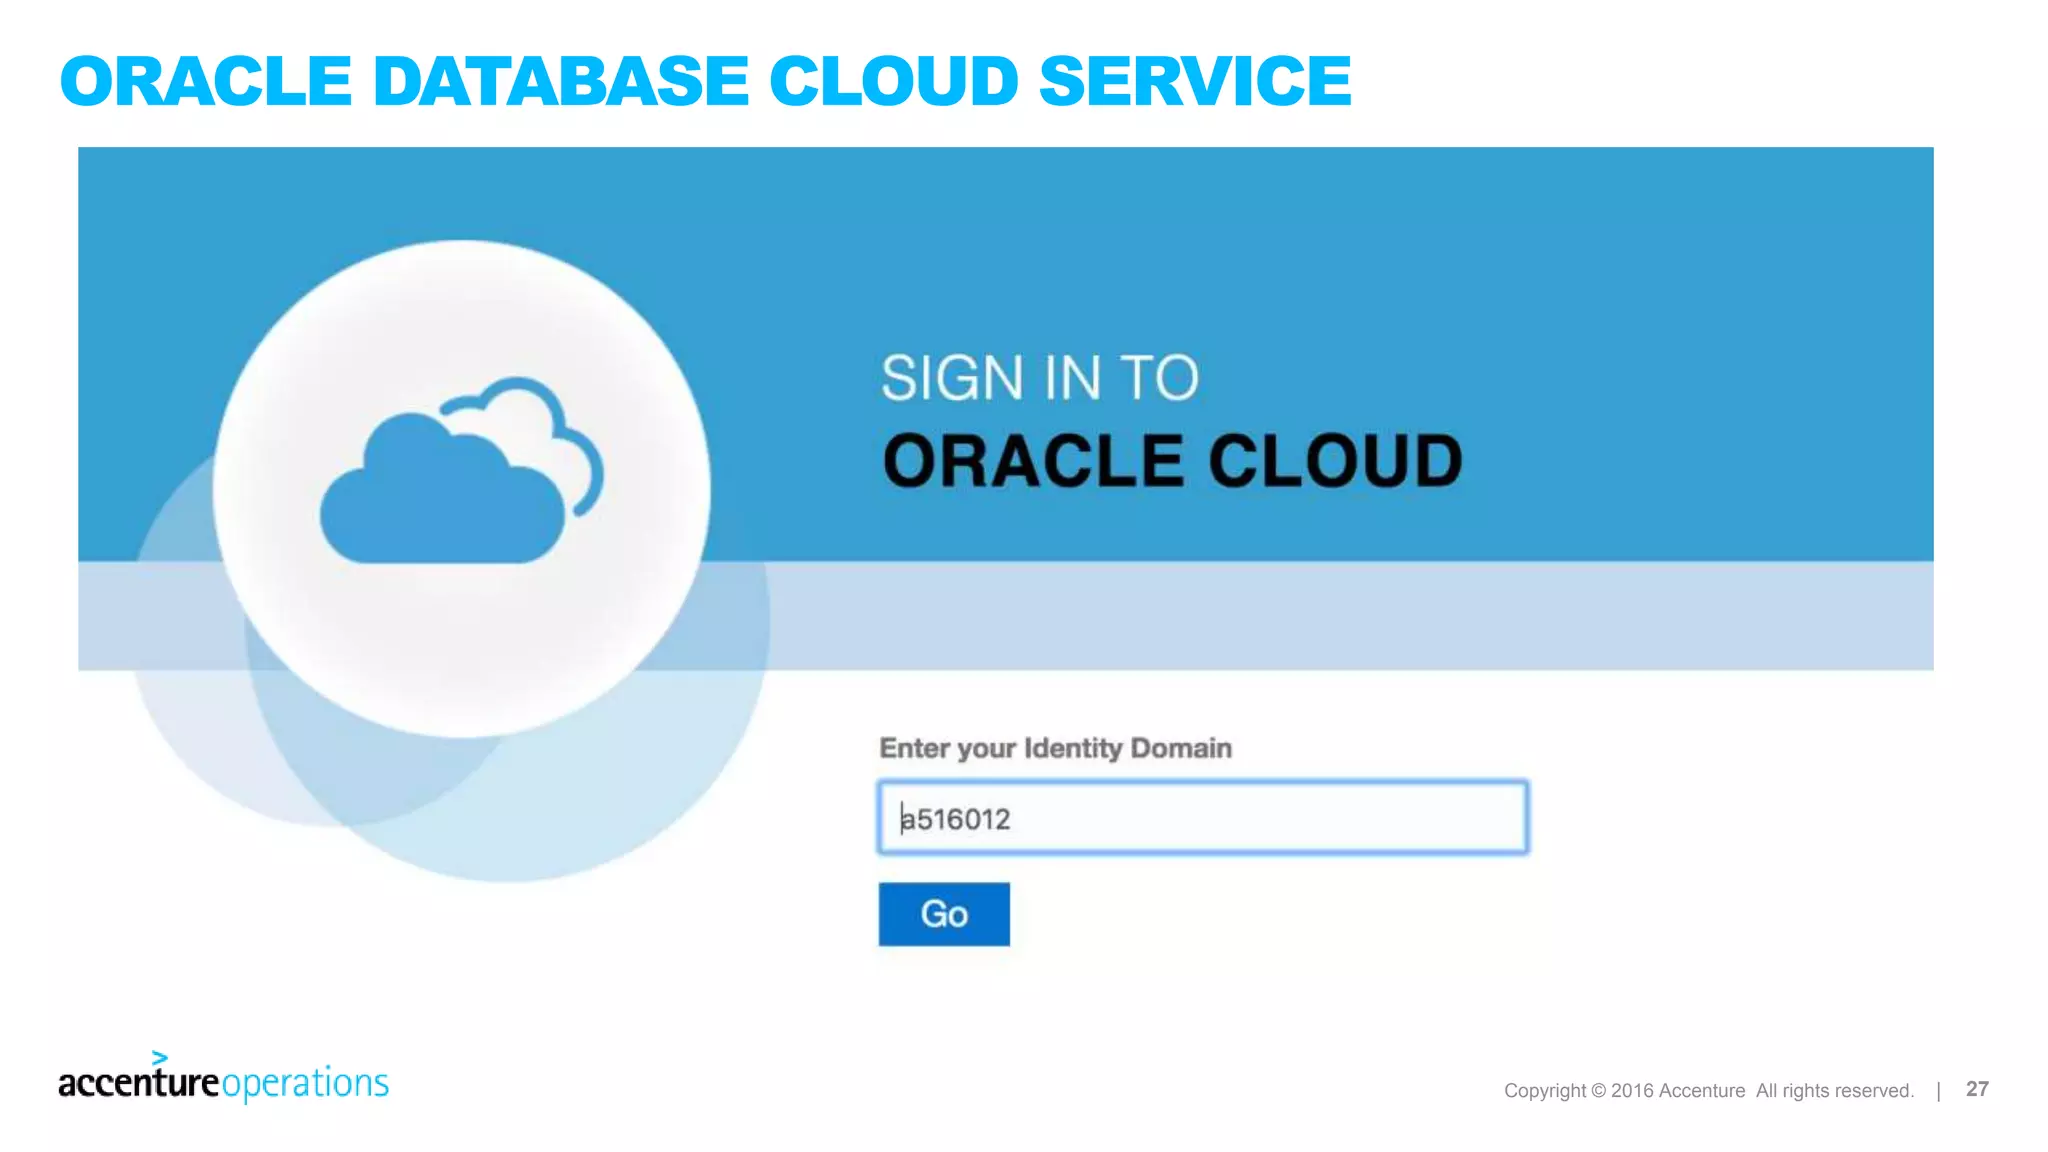
Task: Click the slide title 'ORACLE DATABASE CLOUD SERVICE'
Action: [705, 81]
